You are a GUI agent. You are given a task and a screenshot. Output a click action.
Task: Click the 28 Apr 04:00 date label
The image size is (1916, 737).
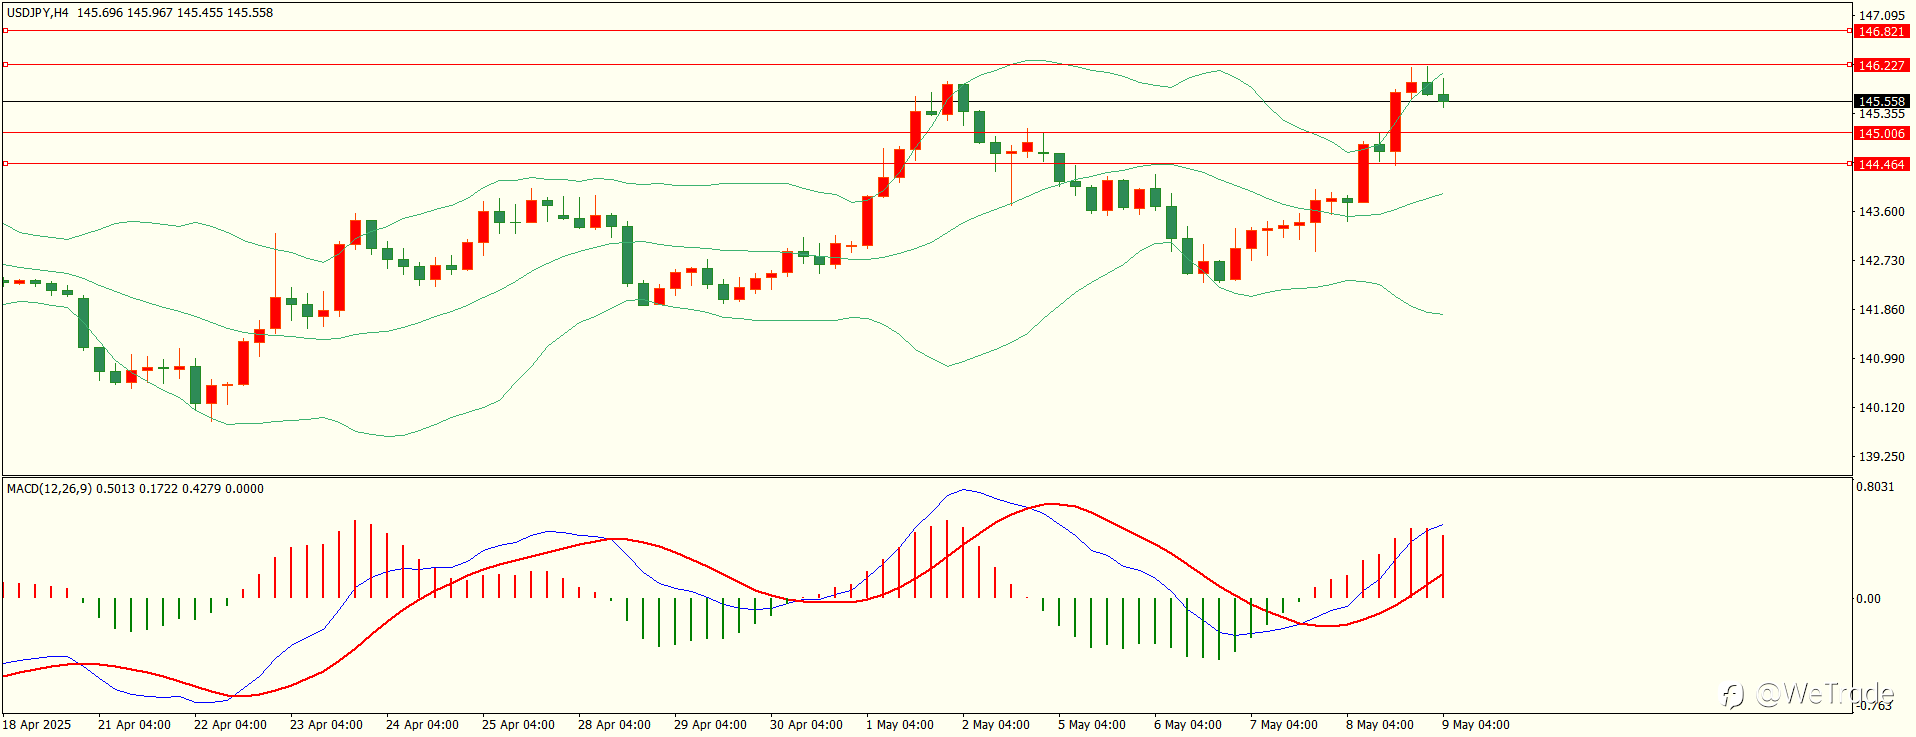(614, 724)
